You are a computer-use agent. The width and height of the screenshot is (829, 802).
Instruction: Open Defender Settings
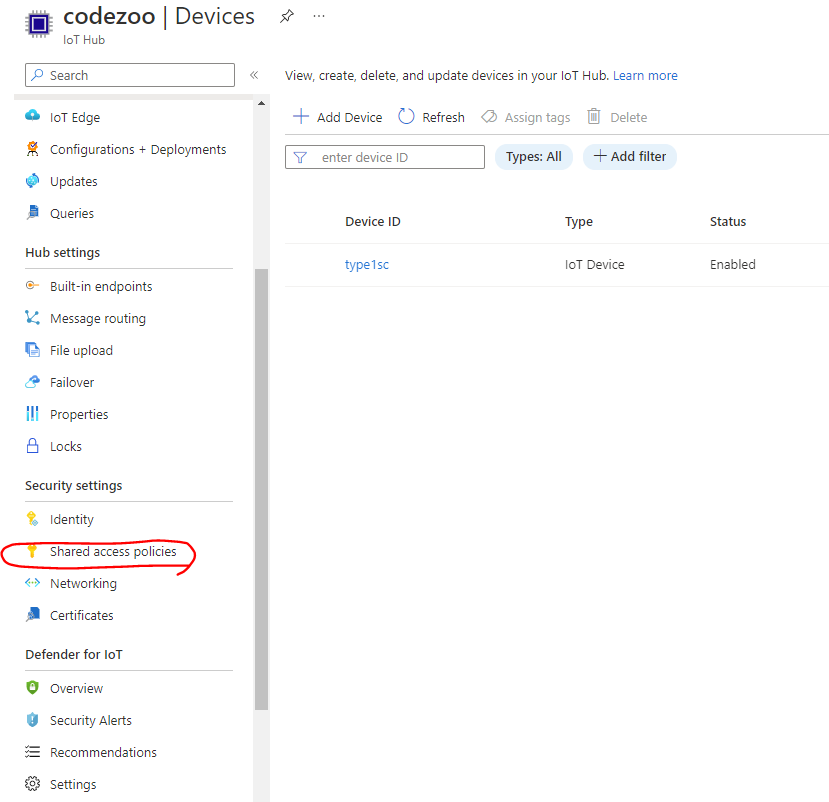73,785
